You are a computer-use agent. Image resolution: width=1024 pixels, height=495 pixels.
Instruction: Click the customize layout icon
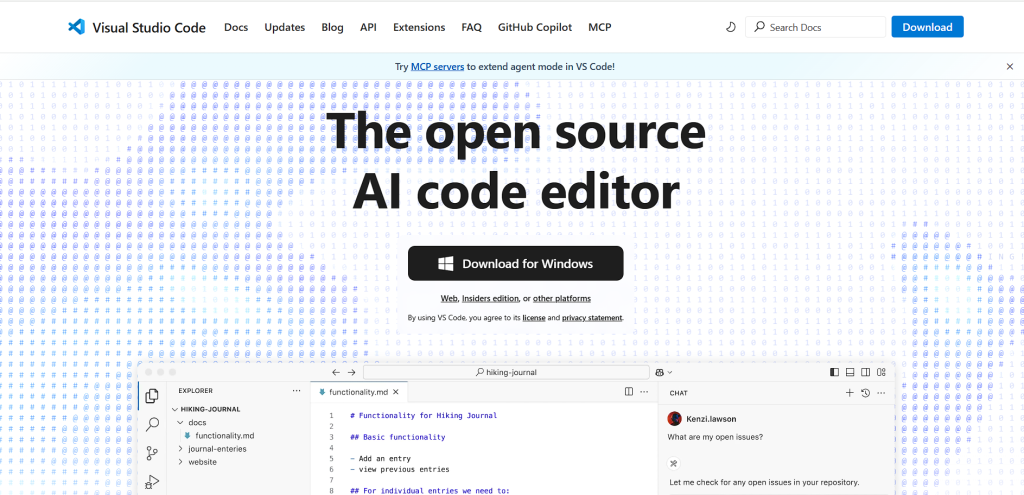pos(882,372)
